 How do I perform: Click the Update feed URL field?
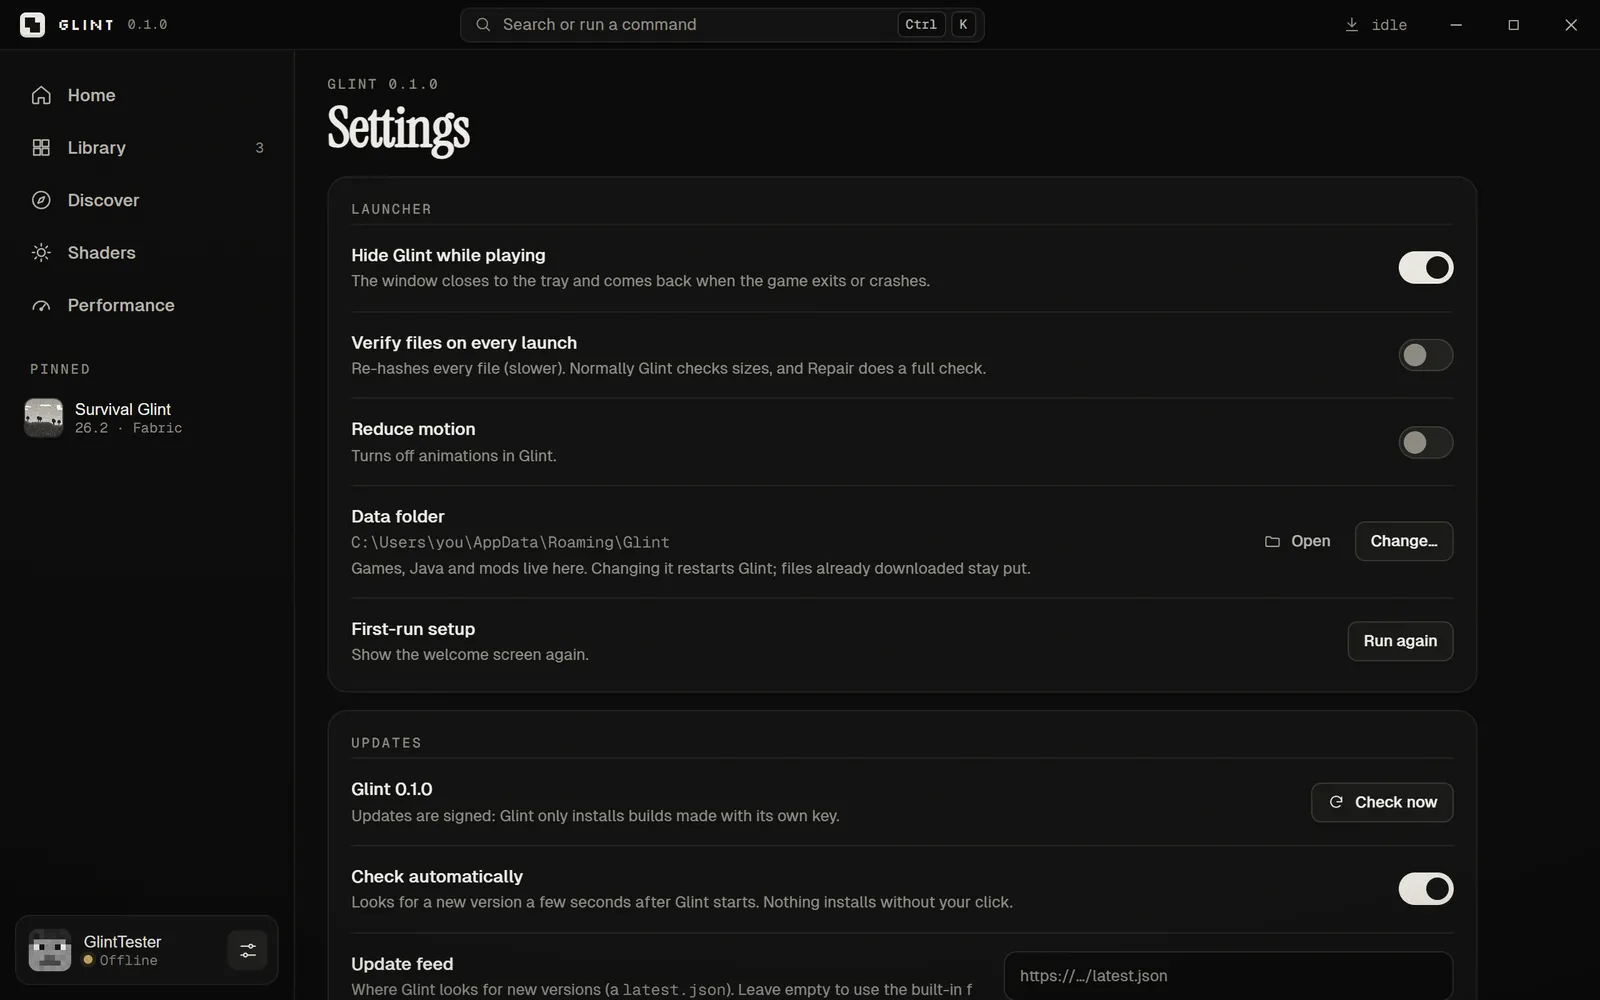click(x=1228, y=976)
